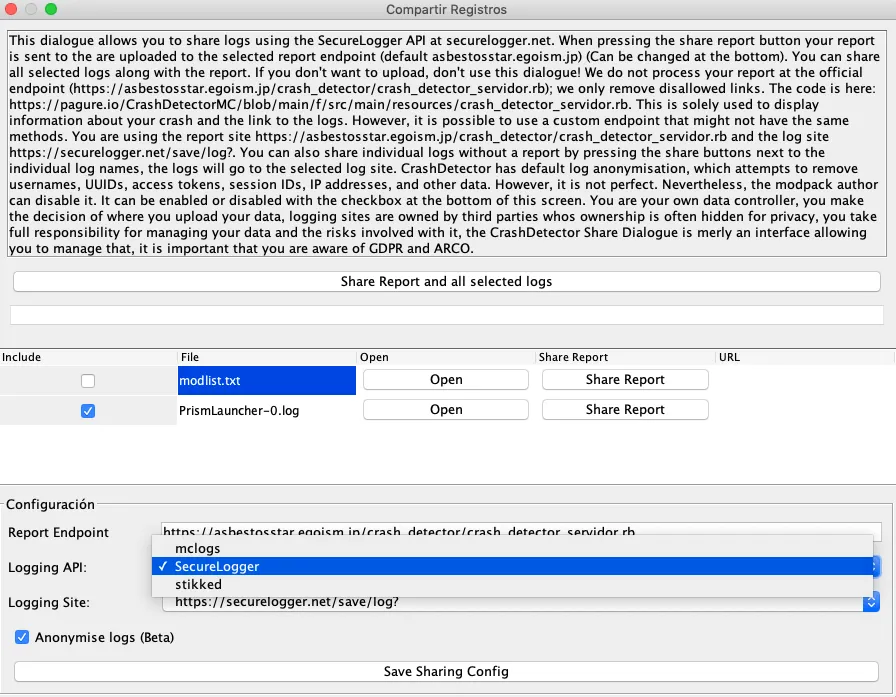The height and width of the screenshot is (697, 896).
Task: Click the Logging API combo box arrow
Action: click(x=874, y=567)
